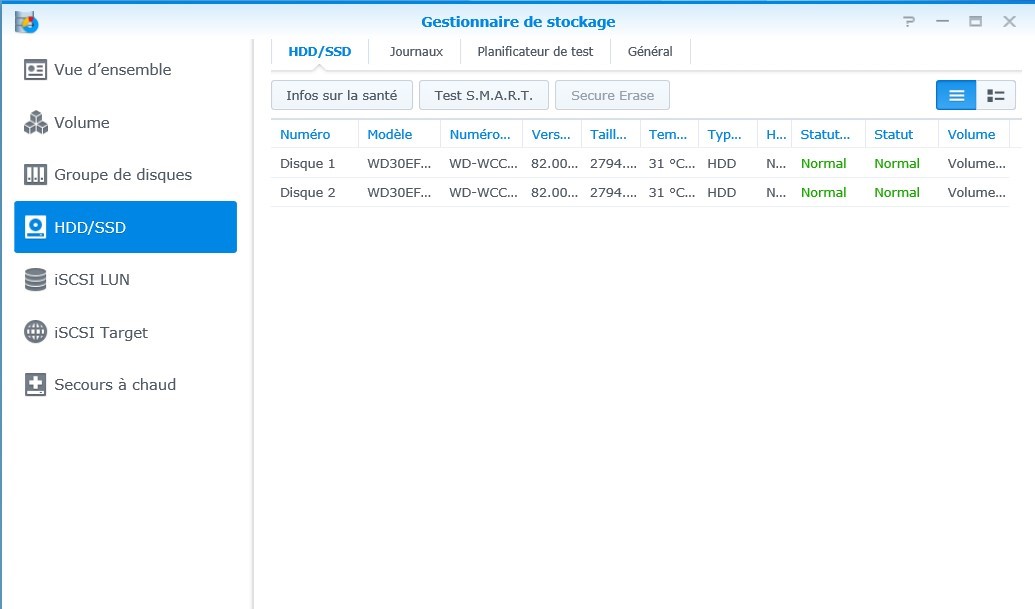Click WD-WCC... serial in Disque 2 row
Image resolution: width=1035 pixels, height=609 pixels.
pos(483,193)
